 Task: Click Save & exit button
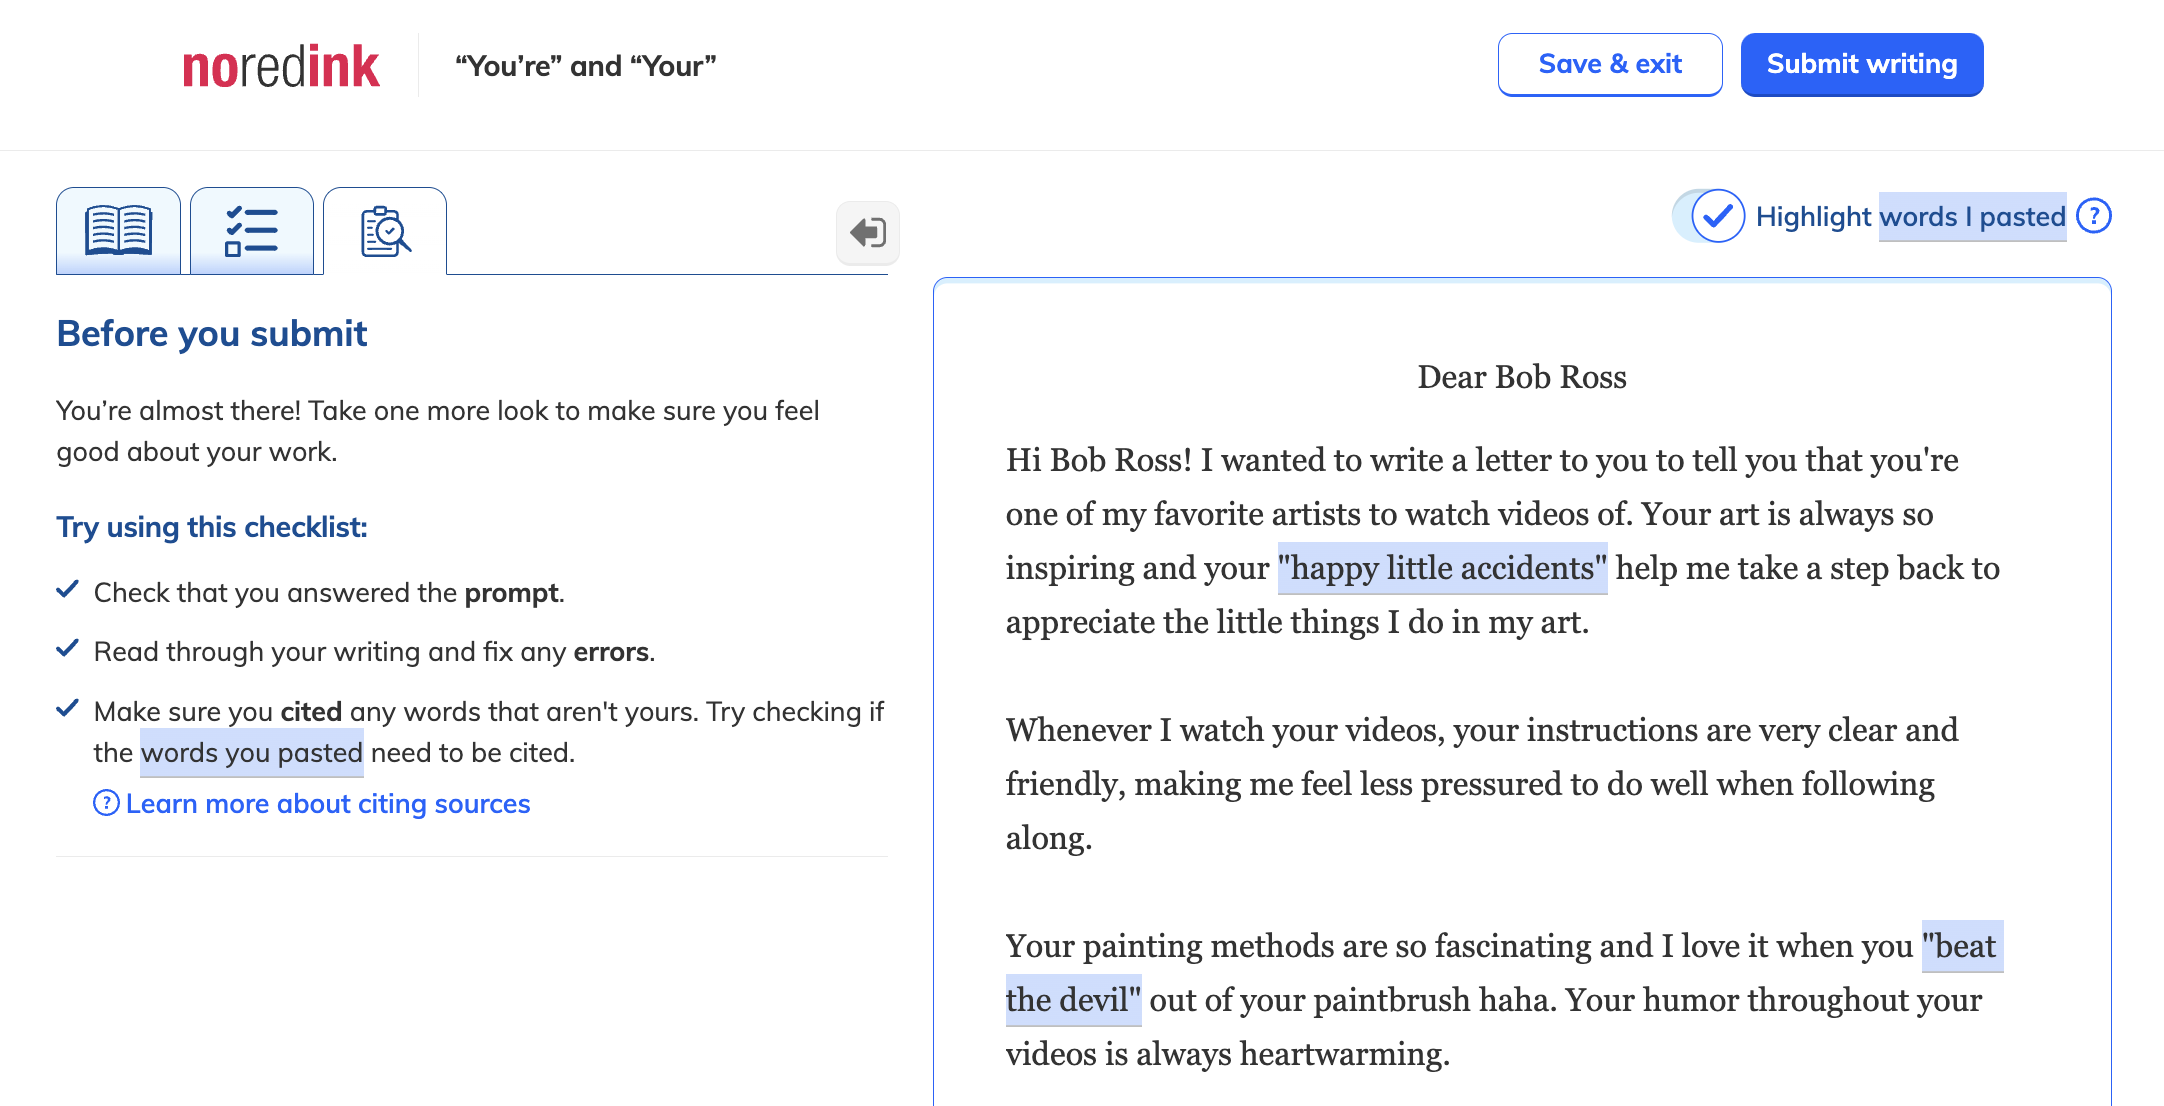tap(1610, 65)
